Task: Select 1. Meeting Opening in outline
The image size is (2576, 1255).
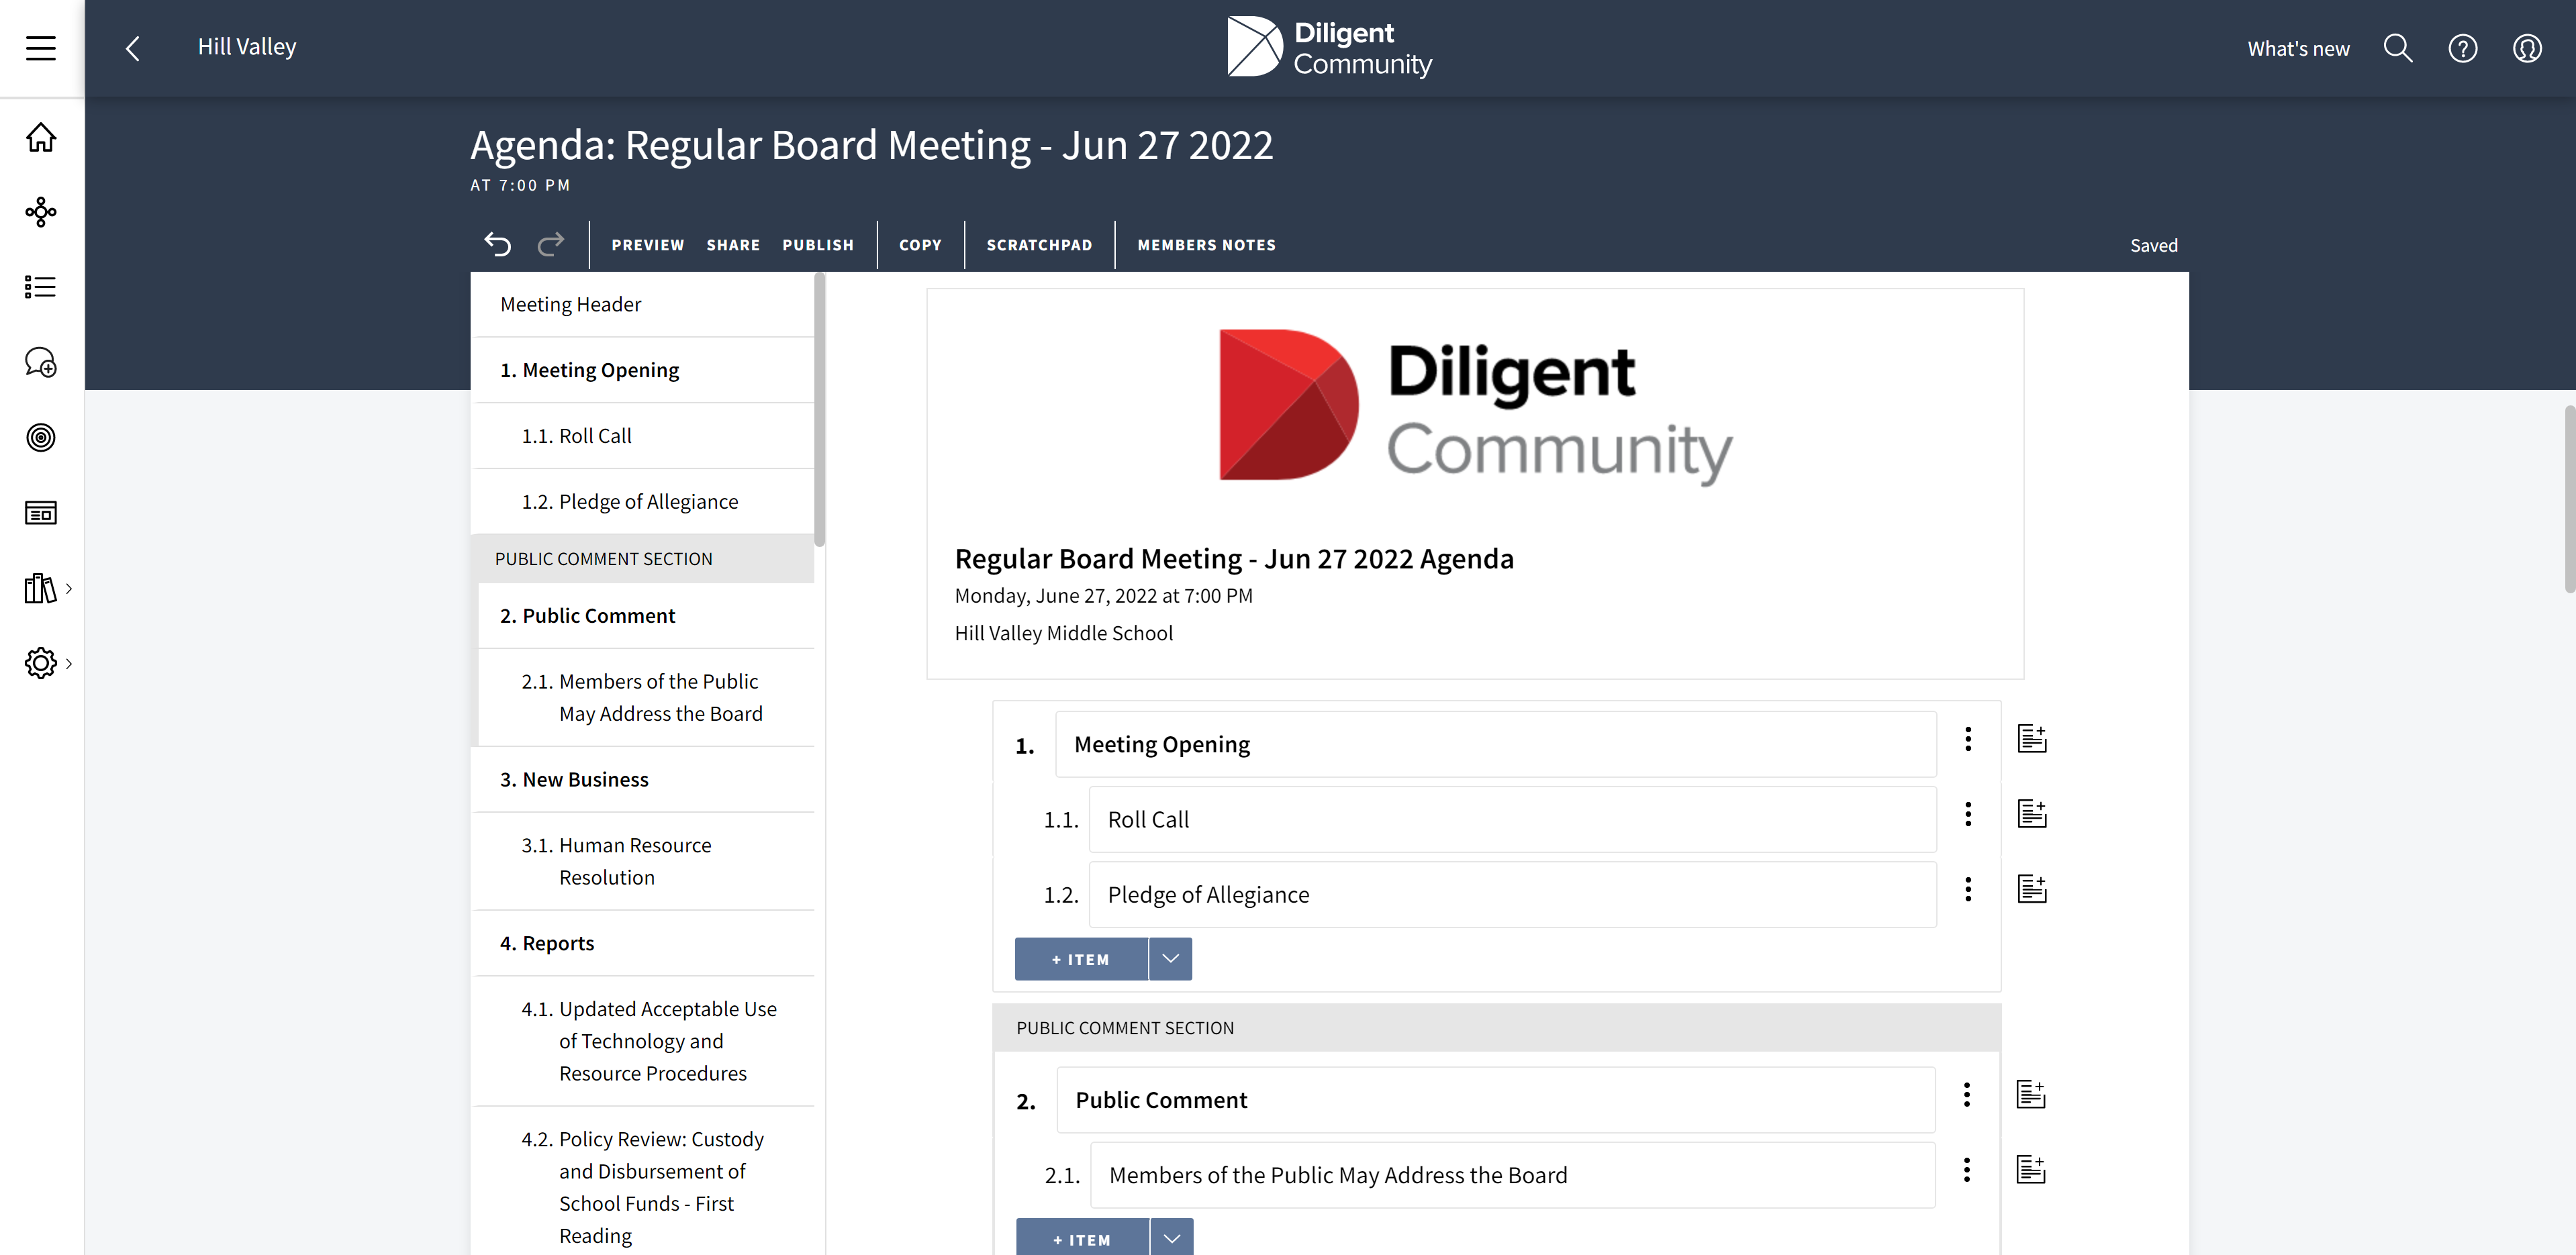Action: tap(642, 370)
